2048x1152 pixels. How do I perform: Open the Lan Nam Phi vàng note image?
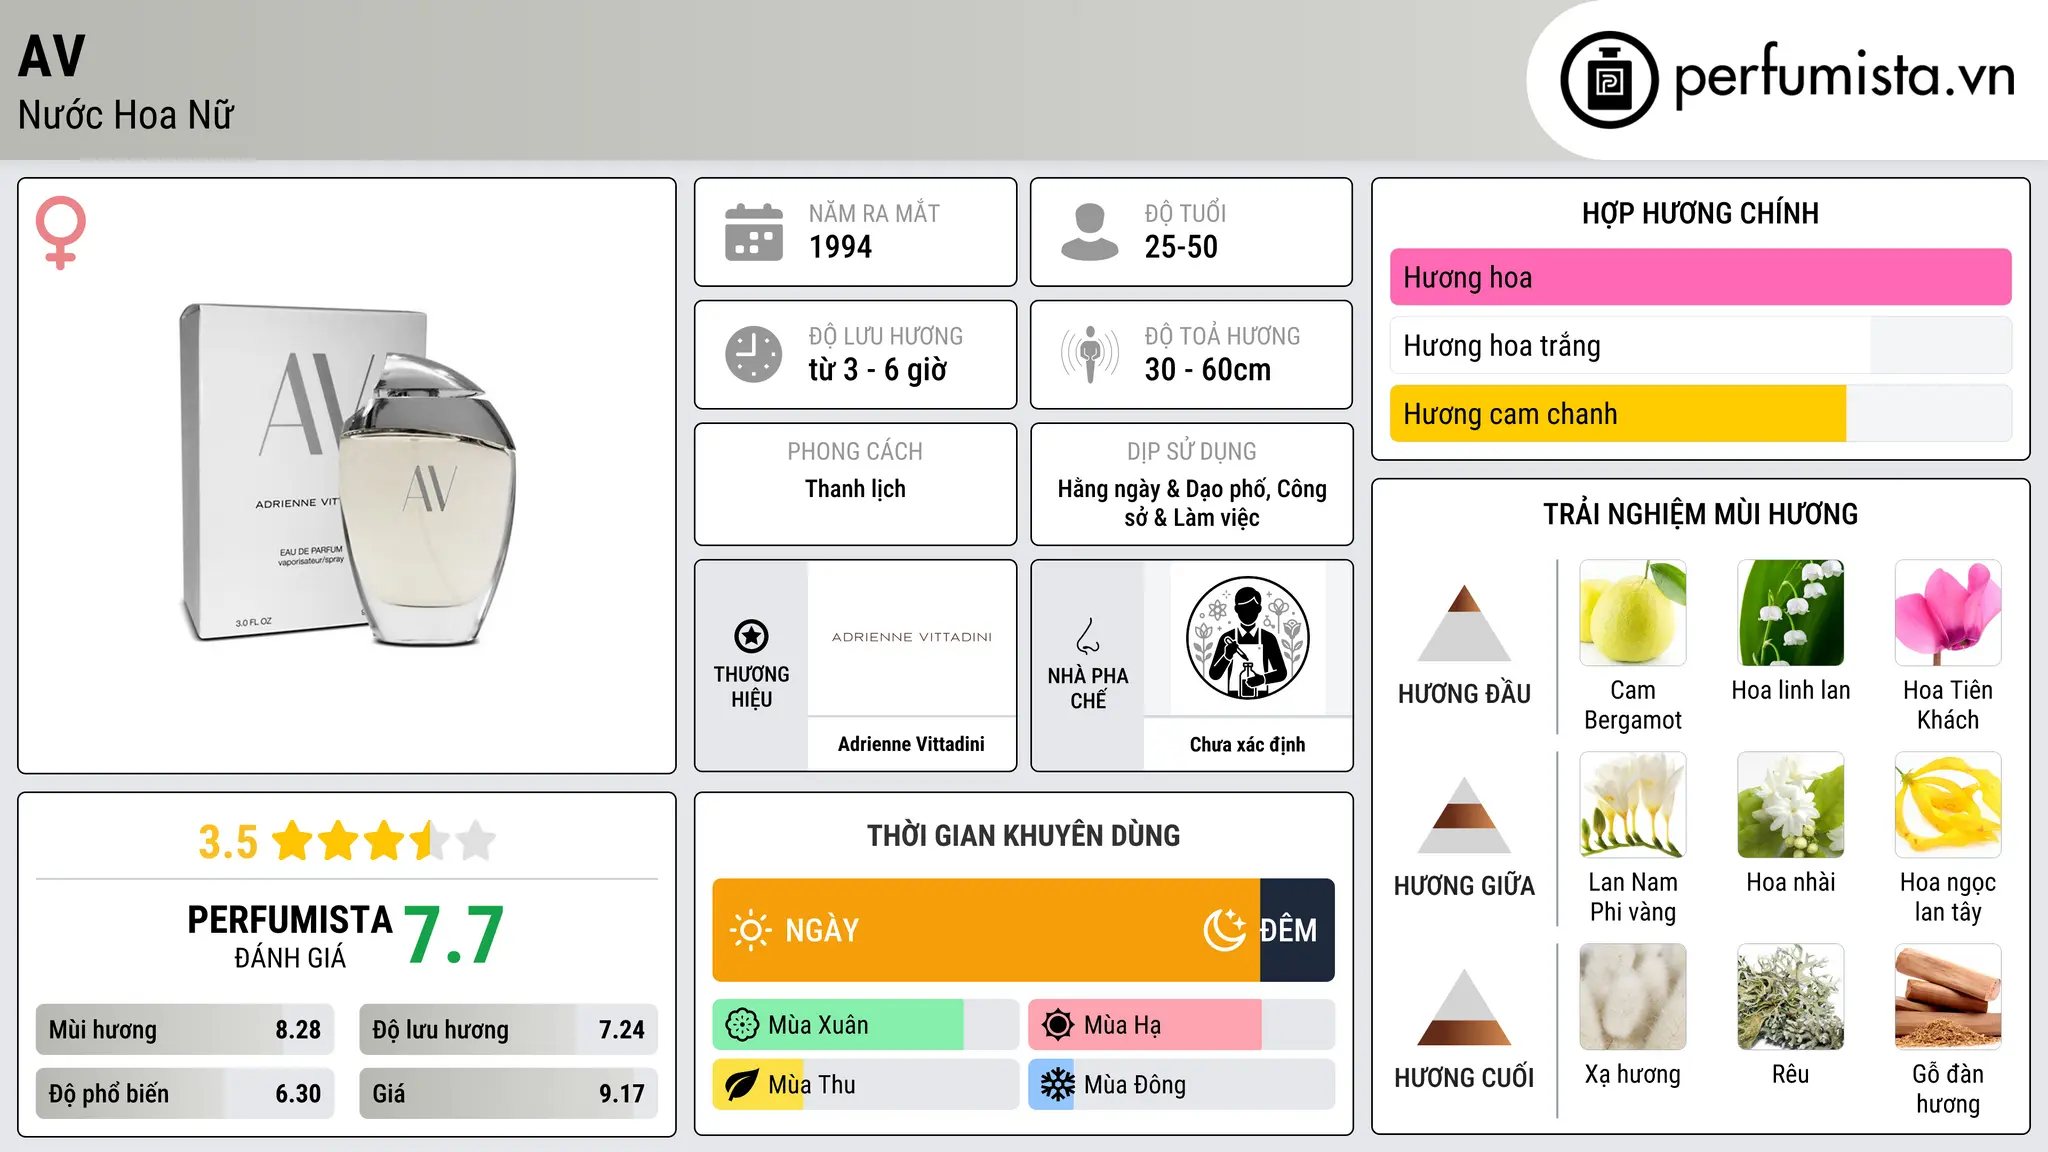1633,805
